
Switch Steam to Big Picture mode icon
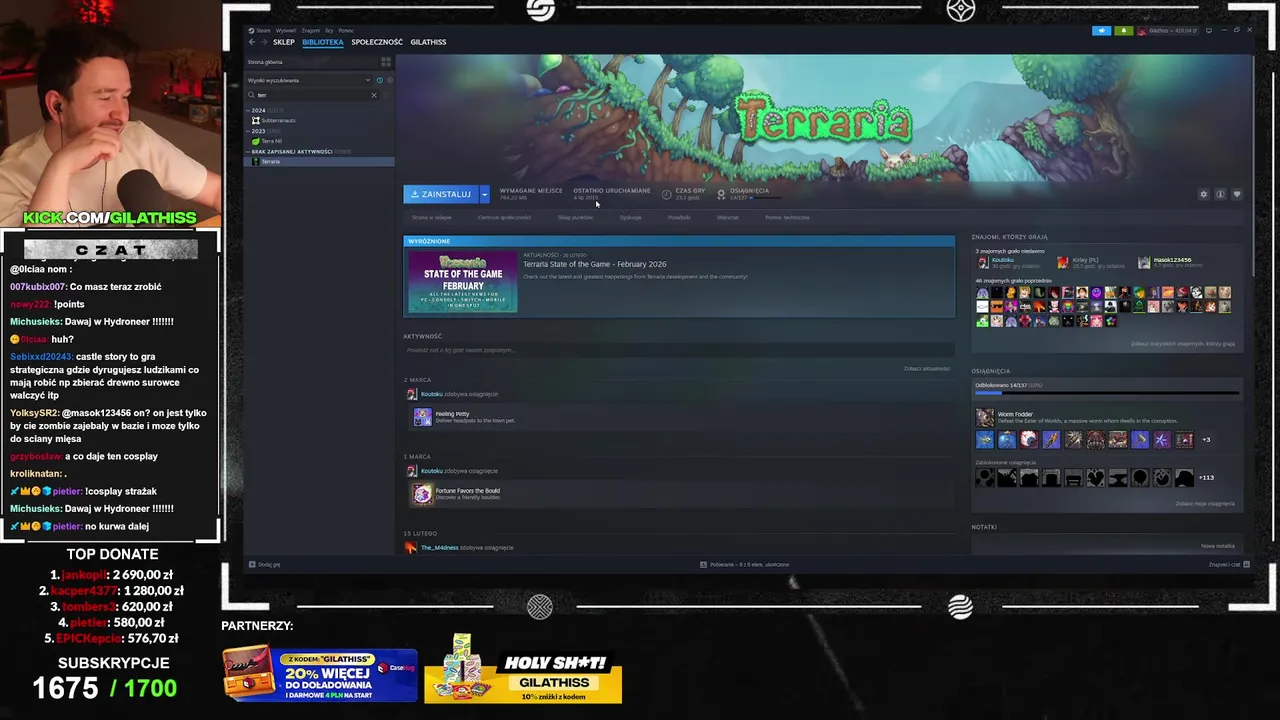1209,30
